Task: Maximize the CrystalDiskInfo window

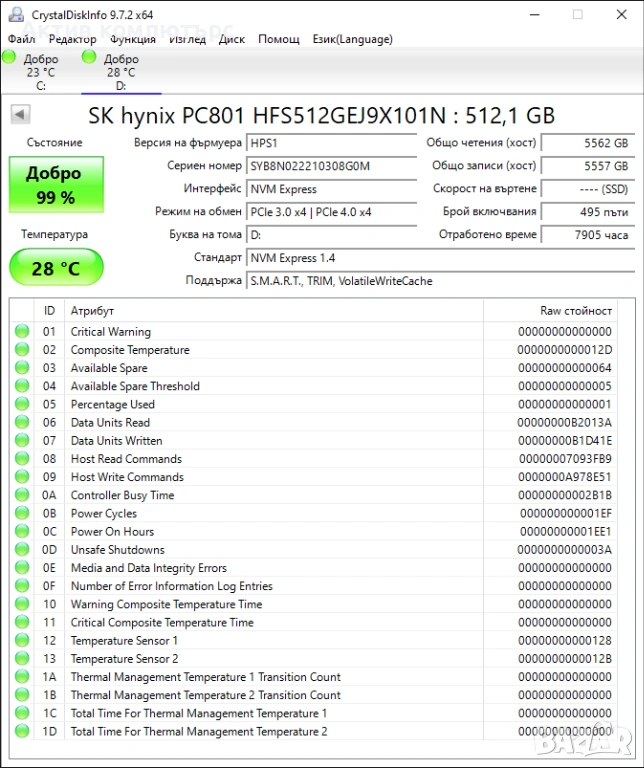Action: click(x=577, y=14)
